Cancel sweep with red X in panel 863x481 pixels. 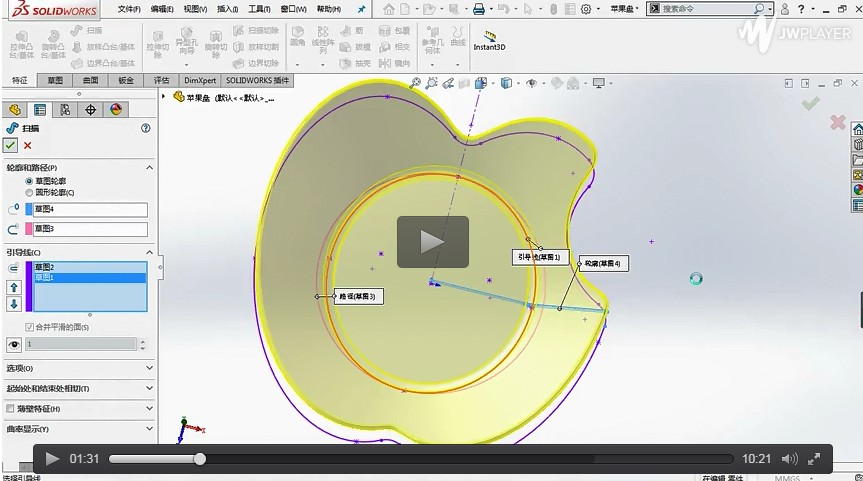tap(28, 146)
